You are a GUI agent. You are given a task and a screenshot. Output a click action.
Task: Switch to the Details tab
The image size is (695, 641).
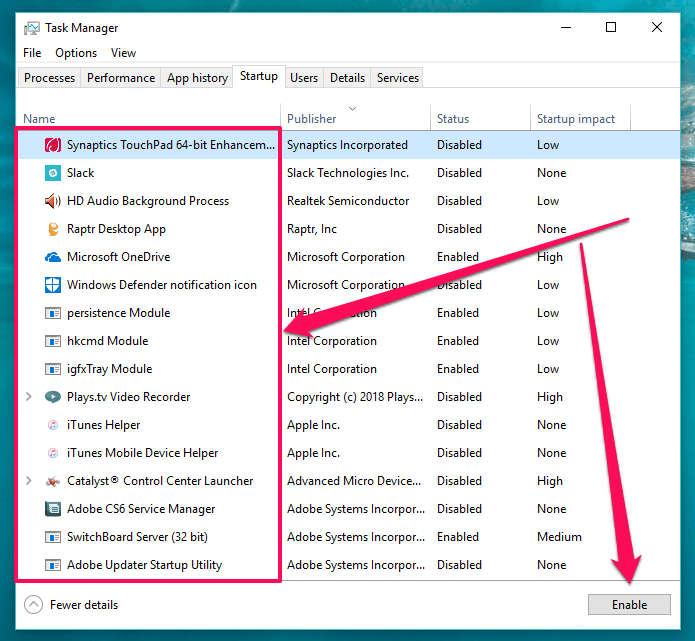pos(348,78)
